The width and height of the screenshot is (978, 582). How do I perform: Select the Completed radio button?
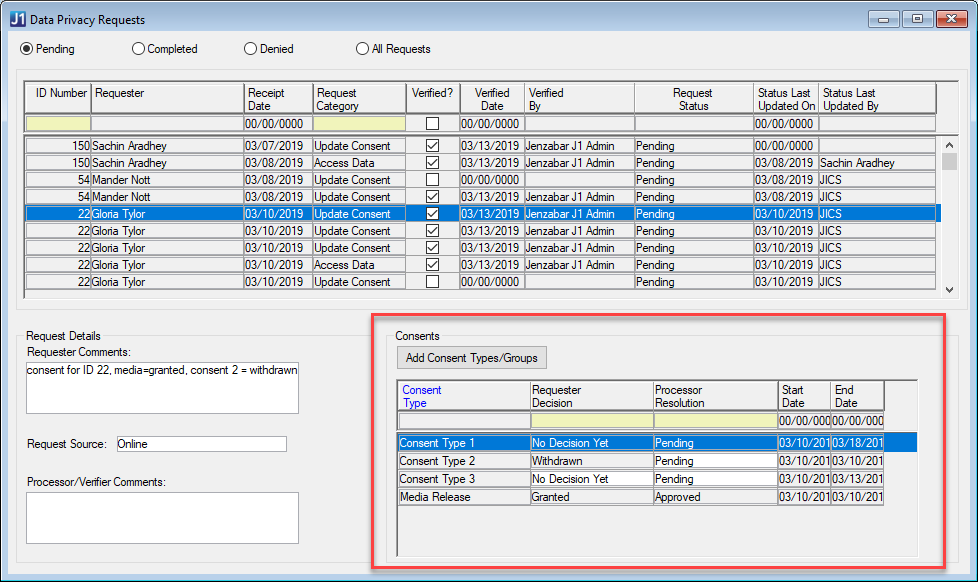139,49
